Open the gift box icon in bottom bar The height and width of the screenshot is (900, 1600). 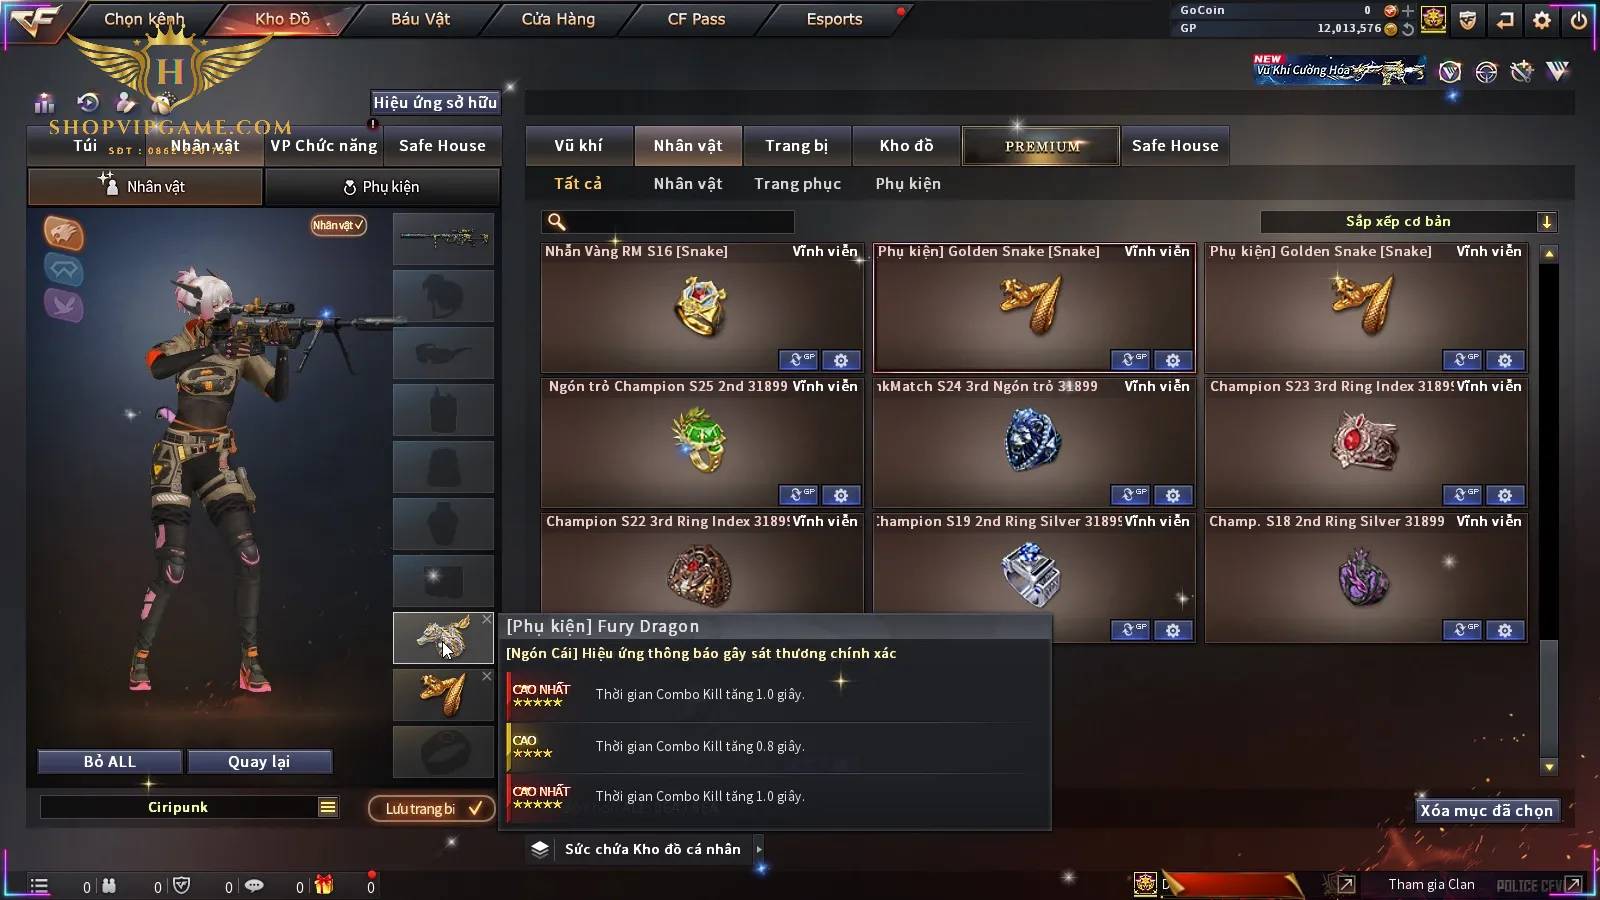323,885
